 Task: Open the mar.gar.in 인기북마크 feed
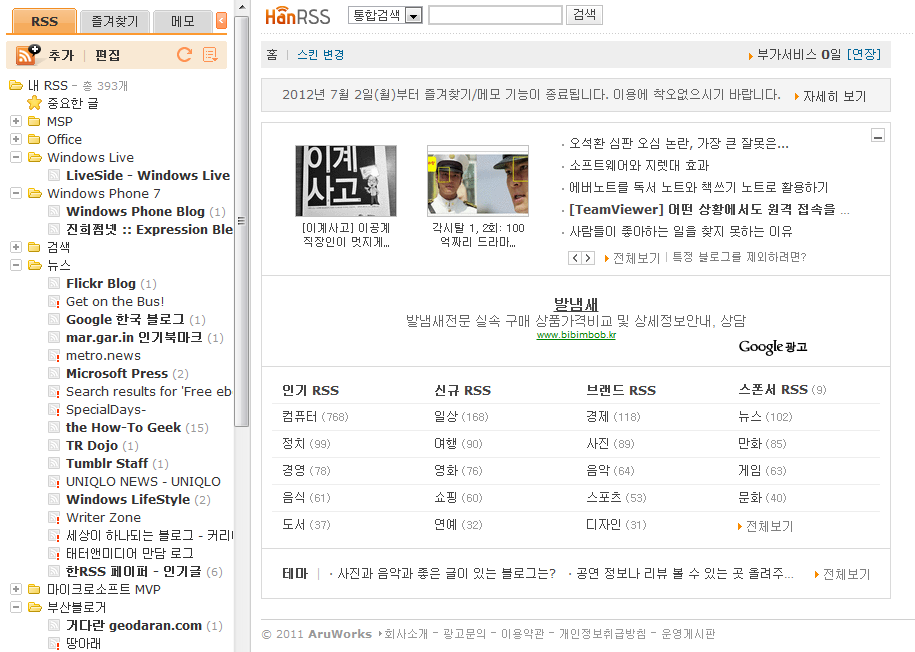coord(134,337)
